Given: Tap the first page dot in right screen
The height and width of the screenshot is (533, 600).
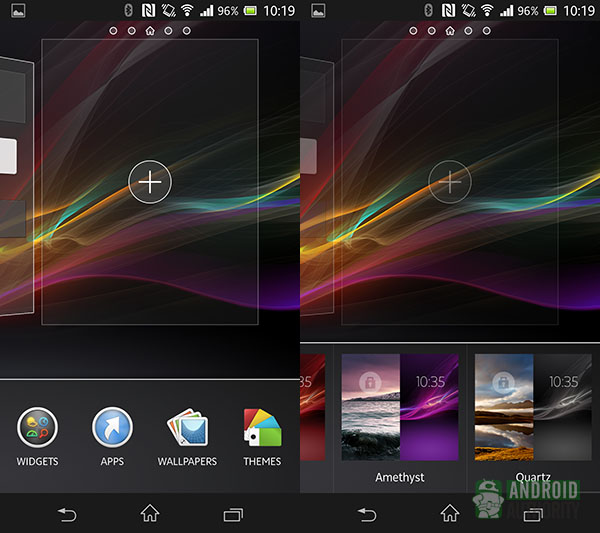Looking at the screenshot, I should pos(413,31).
